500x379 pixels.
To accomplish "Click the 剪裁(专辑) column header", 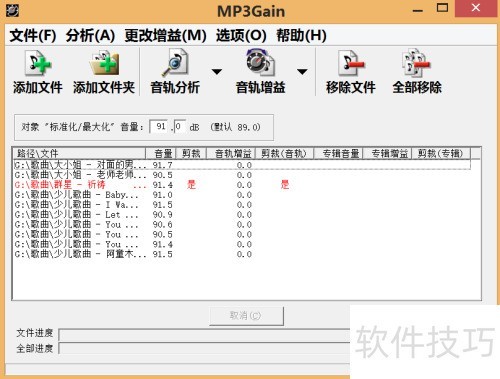I will click(441, 153).
